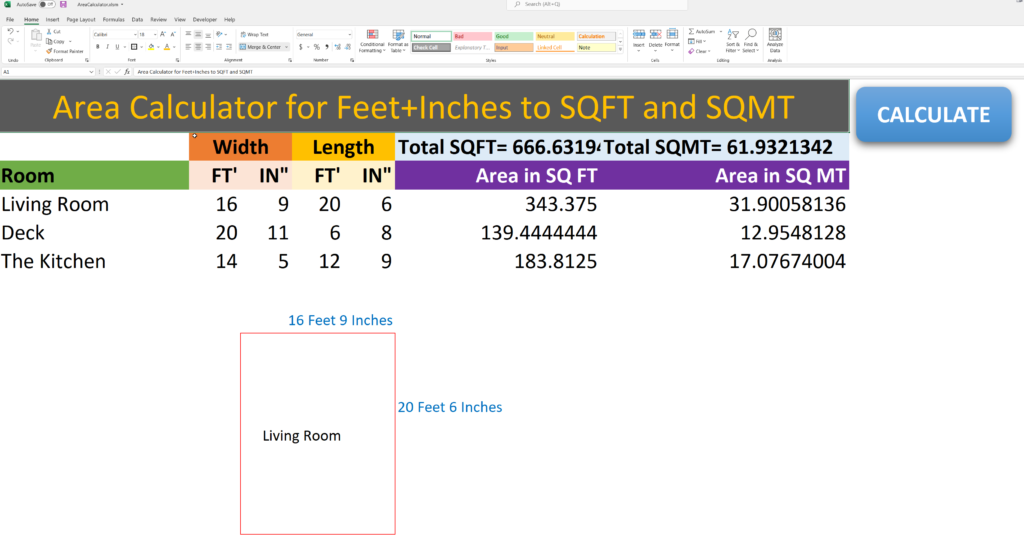Click the blue CALCULATE button
The width and height of the screenshot is (1024, 546).
(x=933, y=114)
